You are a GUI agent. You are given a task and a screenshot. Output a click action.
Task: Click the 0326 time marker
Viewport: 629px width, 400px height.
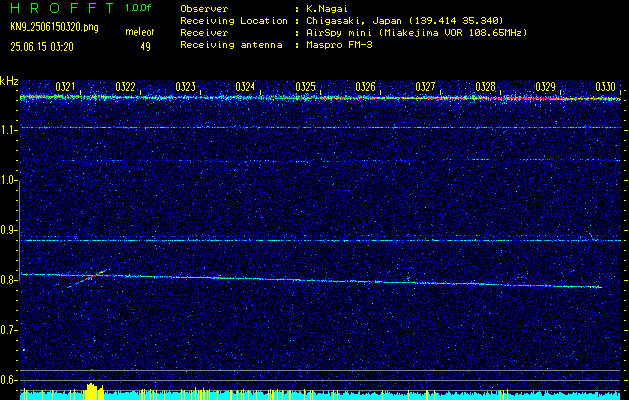tap(365, 87)
